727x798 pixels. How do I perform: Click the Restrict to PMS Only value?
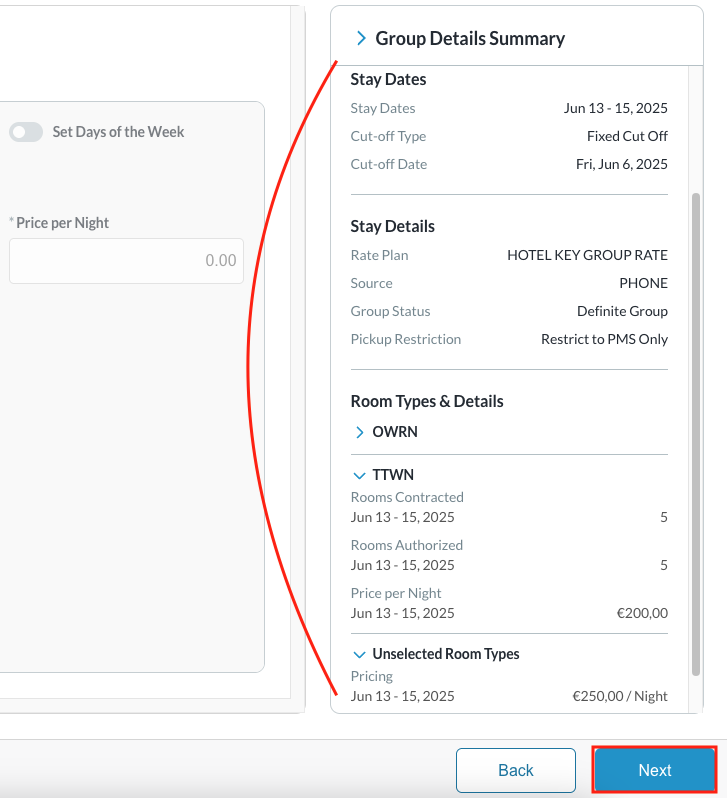pos(604,339)
